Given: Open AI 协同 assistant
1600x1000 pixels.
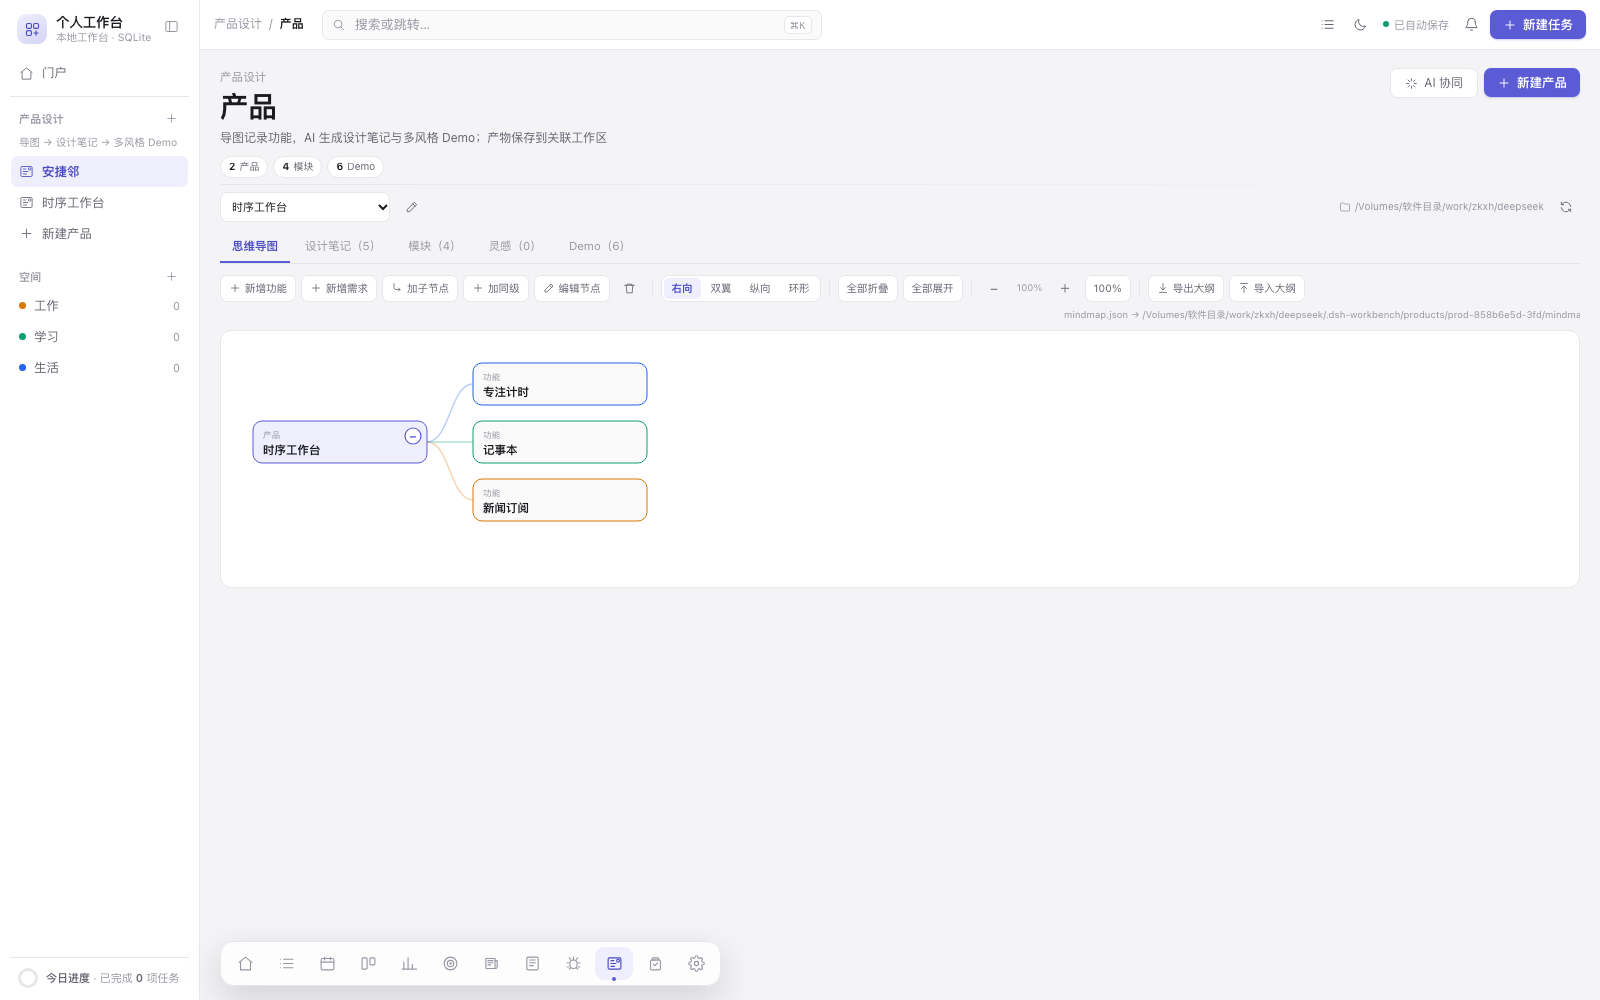Looking at the screenshot, I should (x=1434, y=83).
